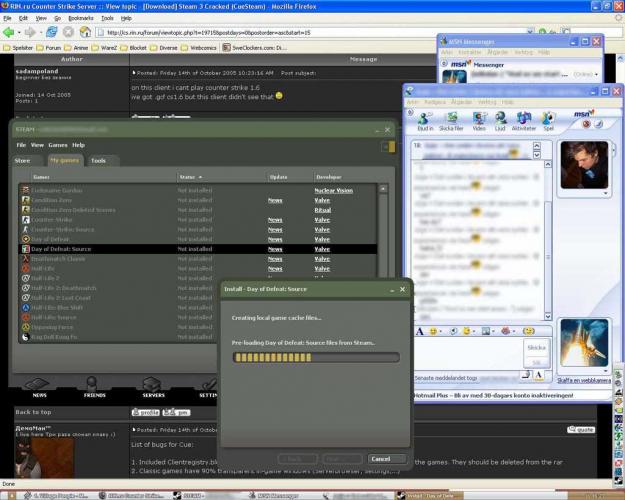Click Bjud in icon in MSN chat

click(424, 121)
